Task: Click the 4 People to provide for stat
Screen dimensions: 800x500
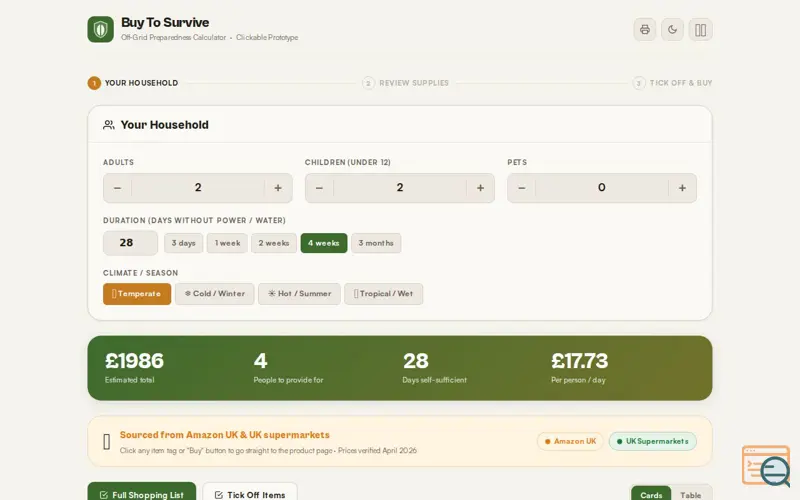Action: tap(288, 367)
